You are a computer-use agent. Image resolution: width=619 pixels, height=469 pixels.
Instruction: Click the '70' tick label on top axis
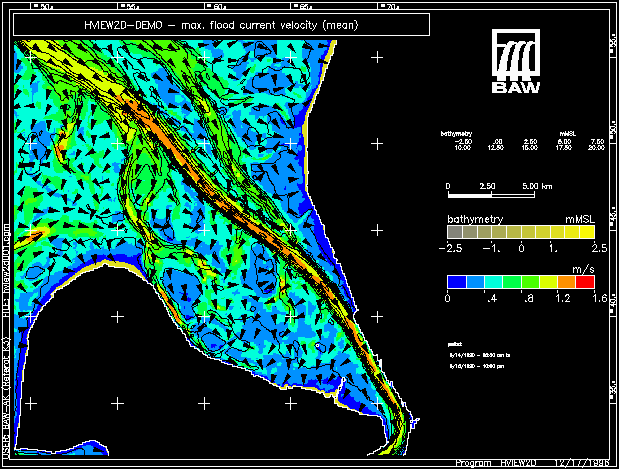391,6
